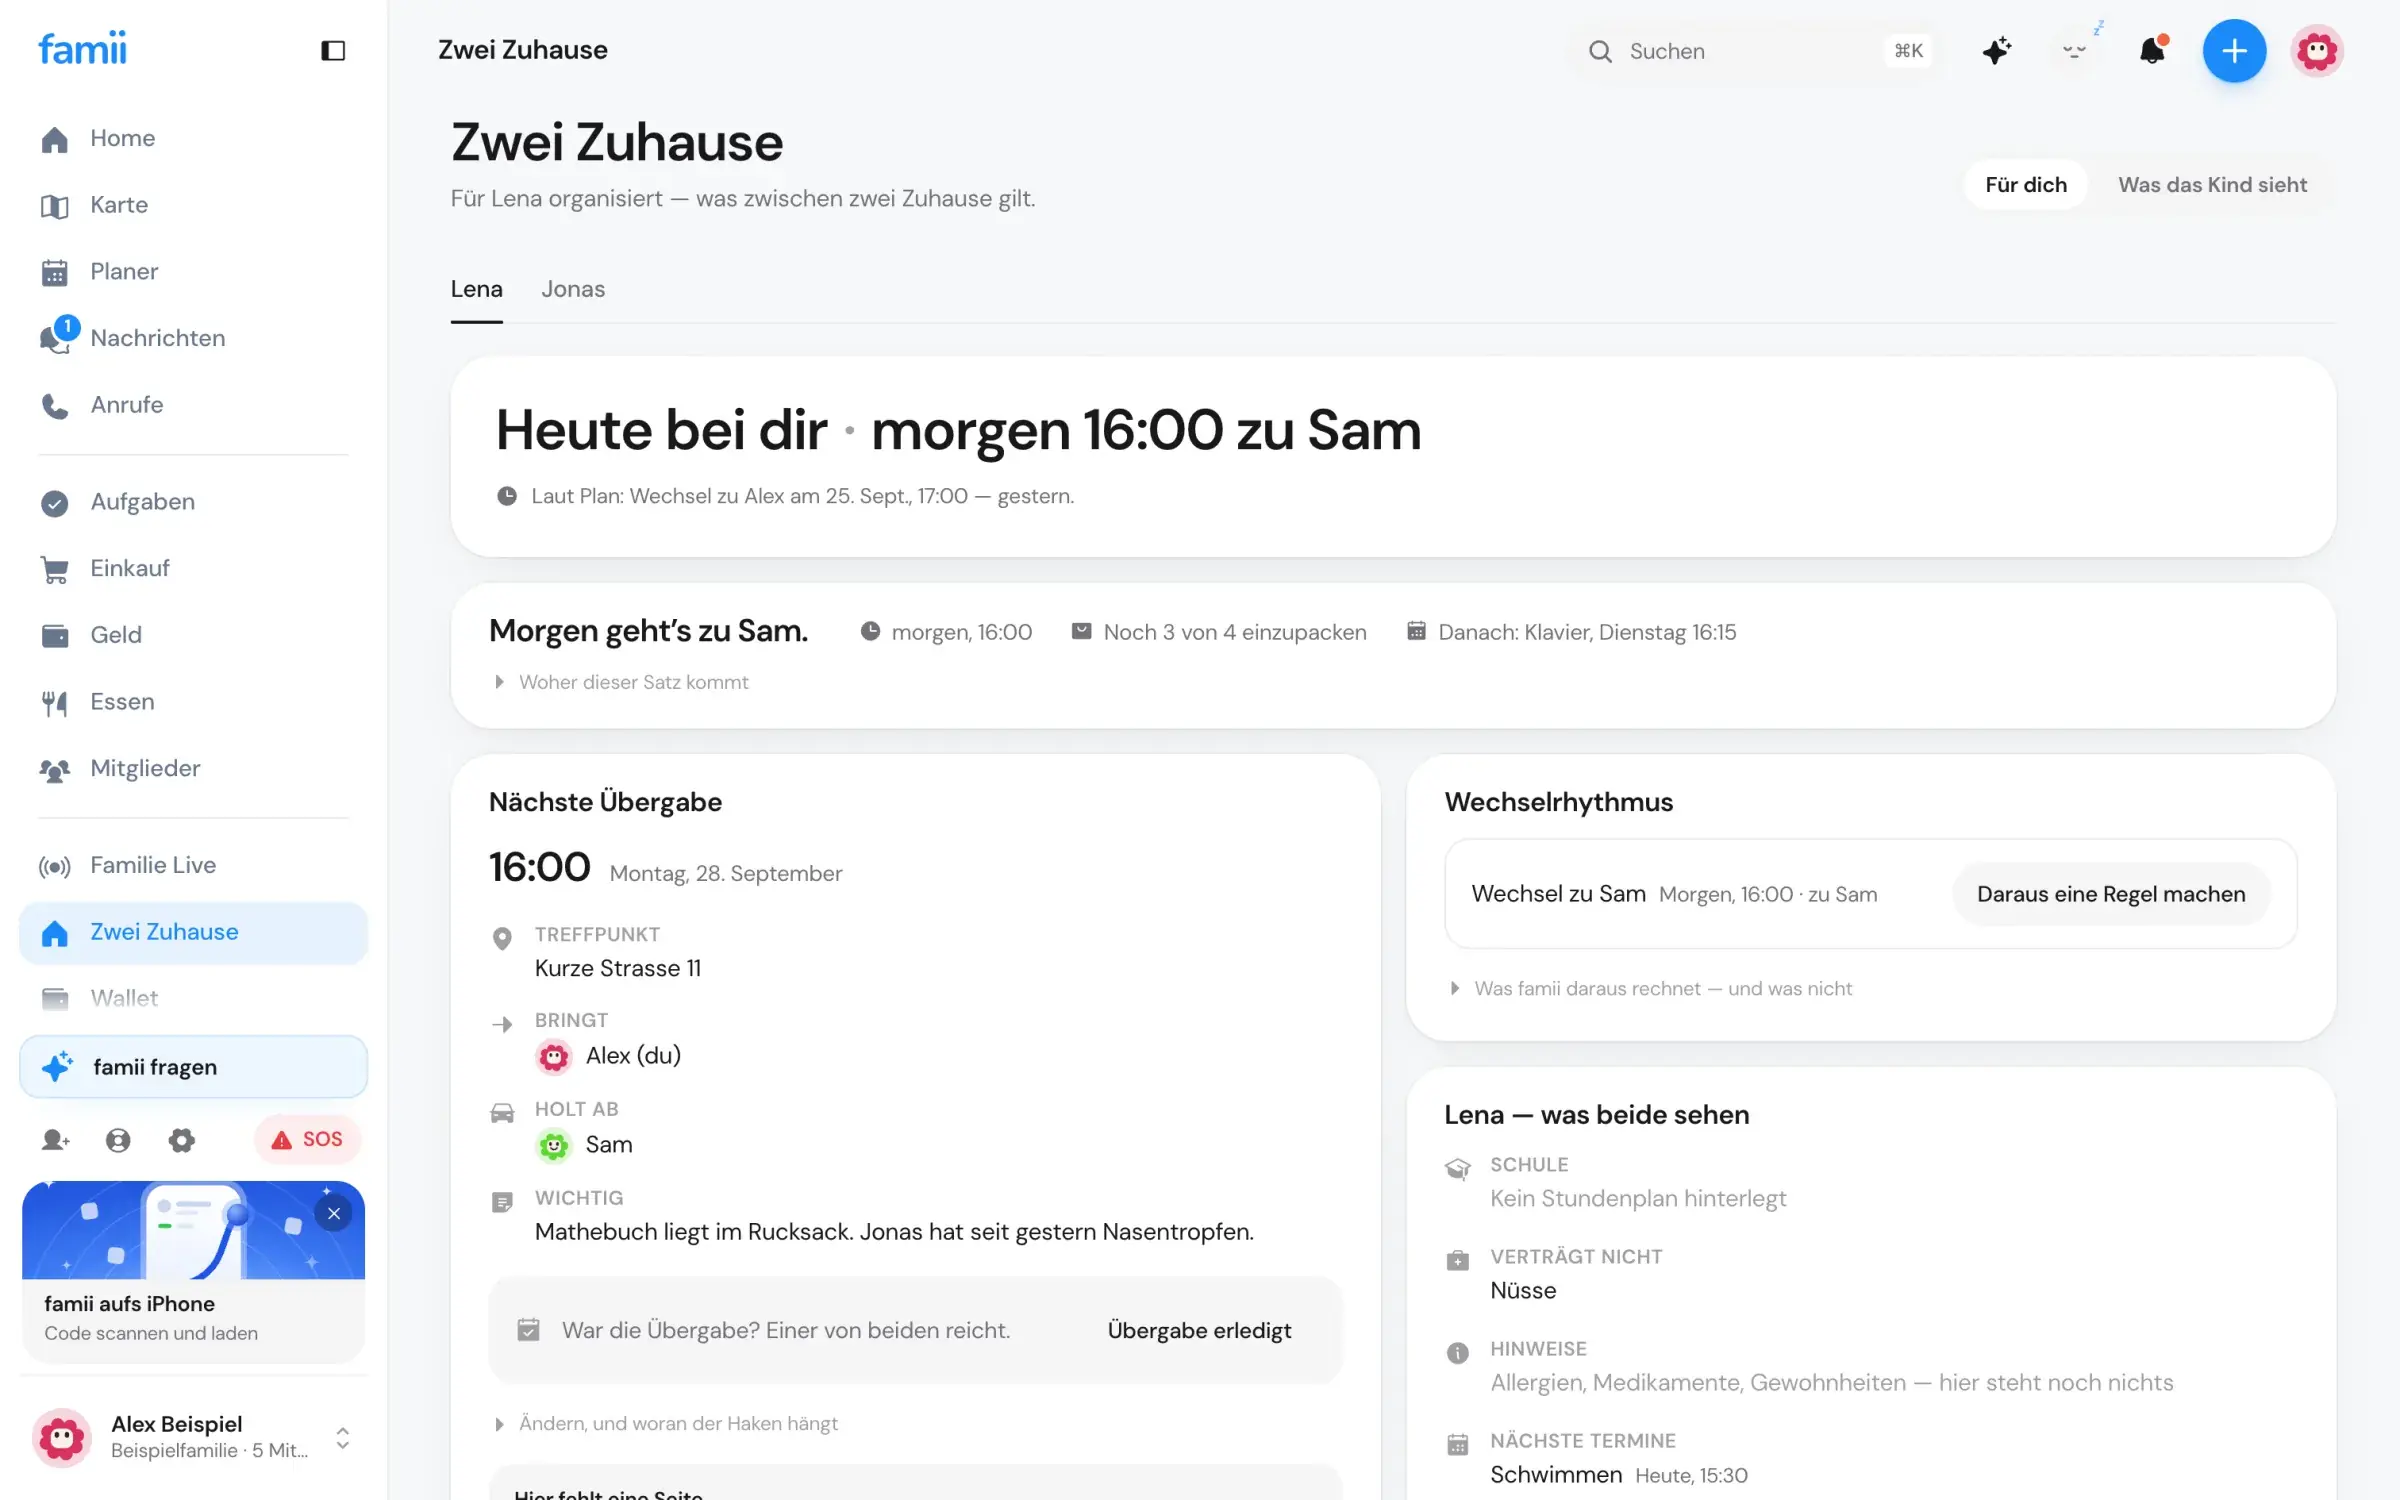Viewport: 2400px width, 1500px height.
Task: Collapse the sidebar with the panel icon
Action: (x=333, y=50)
